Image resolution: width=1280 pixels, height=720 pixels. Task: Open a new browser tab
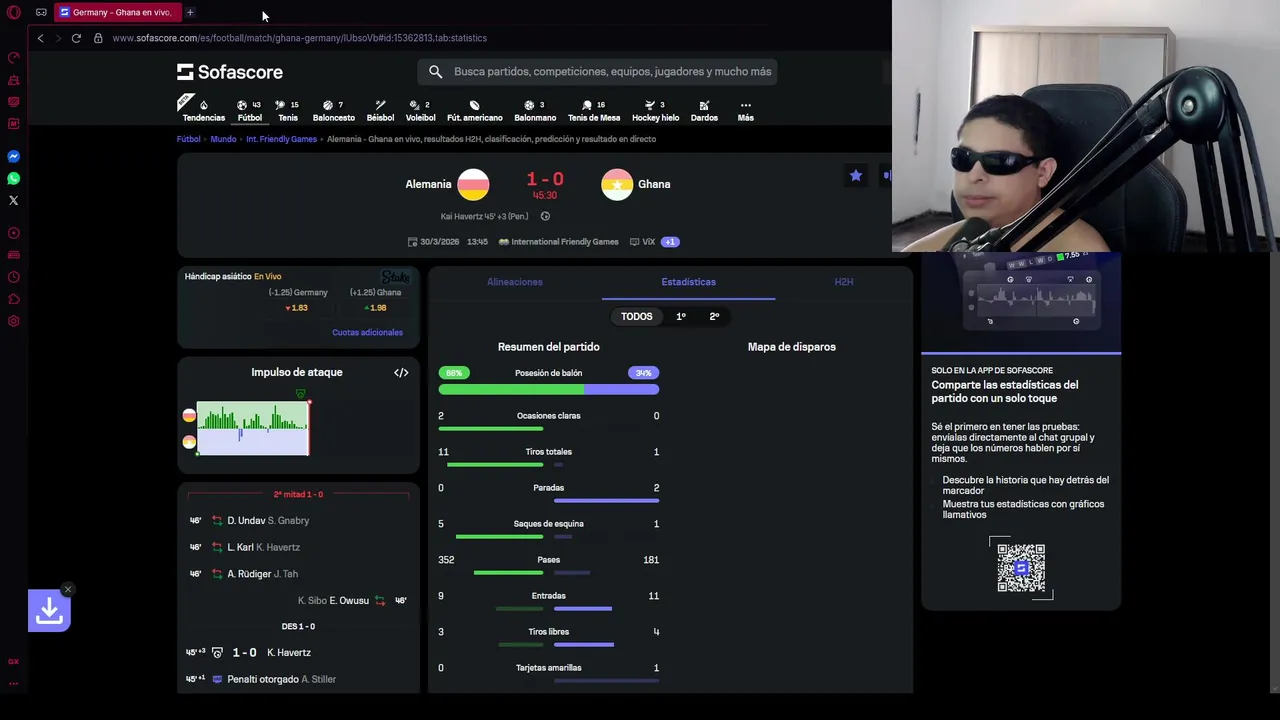(x=190, y=12)
